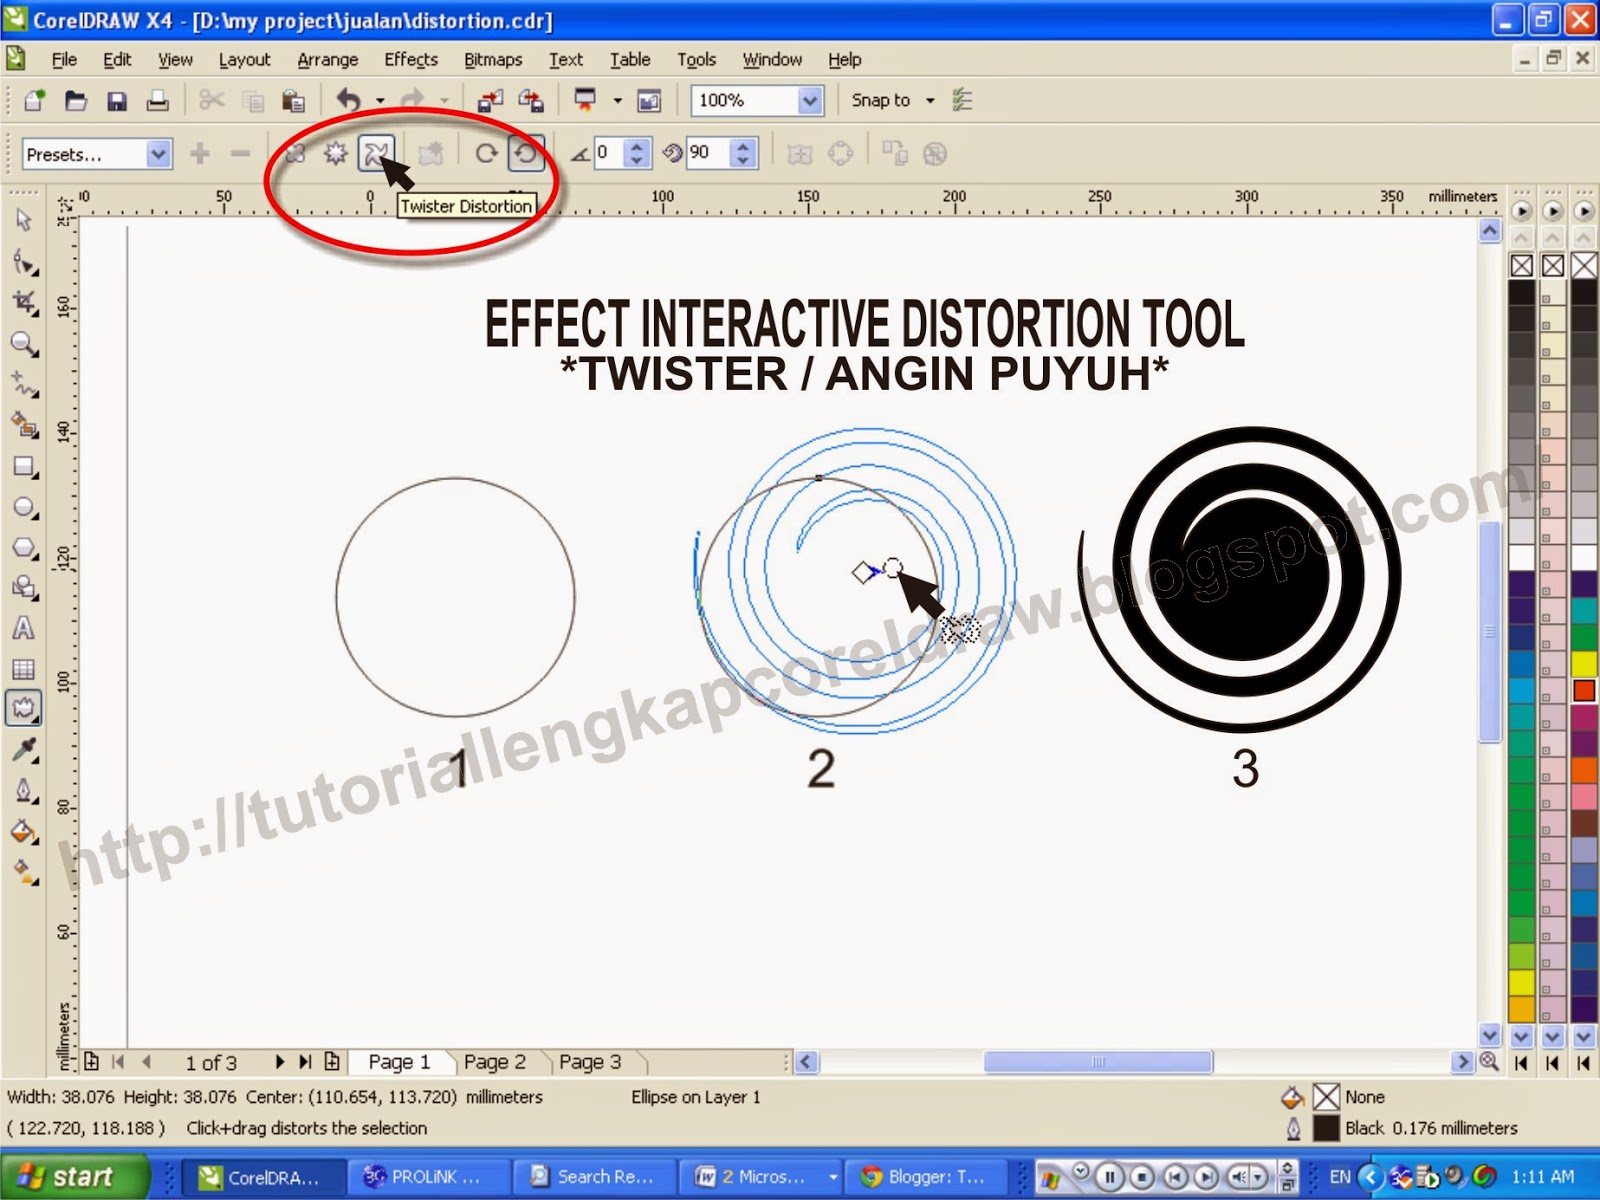This screenshot has height=1200, width=1600.
Task: Select the Eyedropper tool
Action: pos(22,750)
